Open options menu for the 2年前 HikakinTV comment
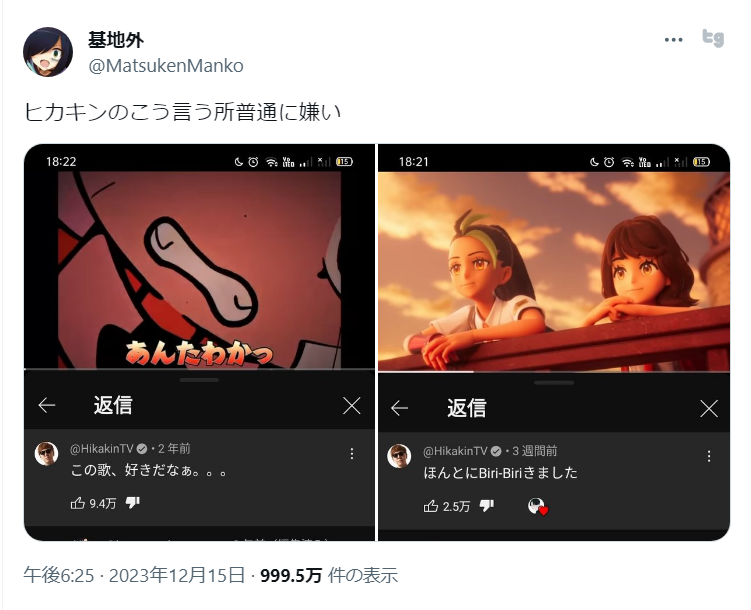This screenshot has width=751, height=610. tap(352, 453)
